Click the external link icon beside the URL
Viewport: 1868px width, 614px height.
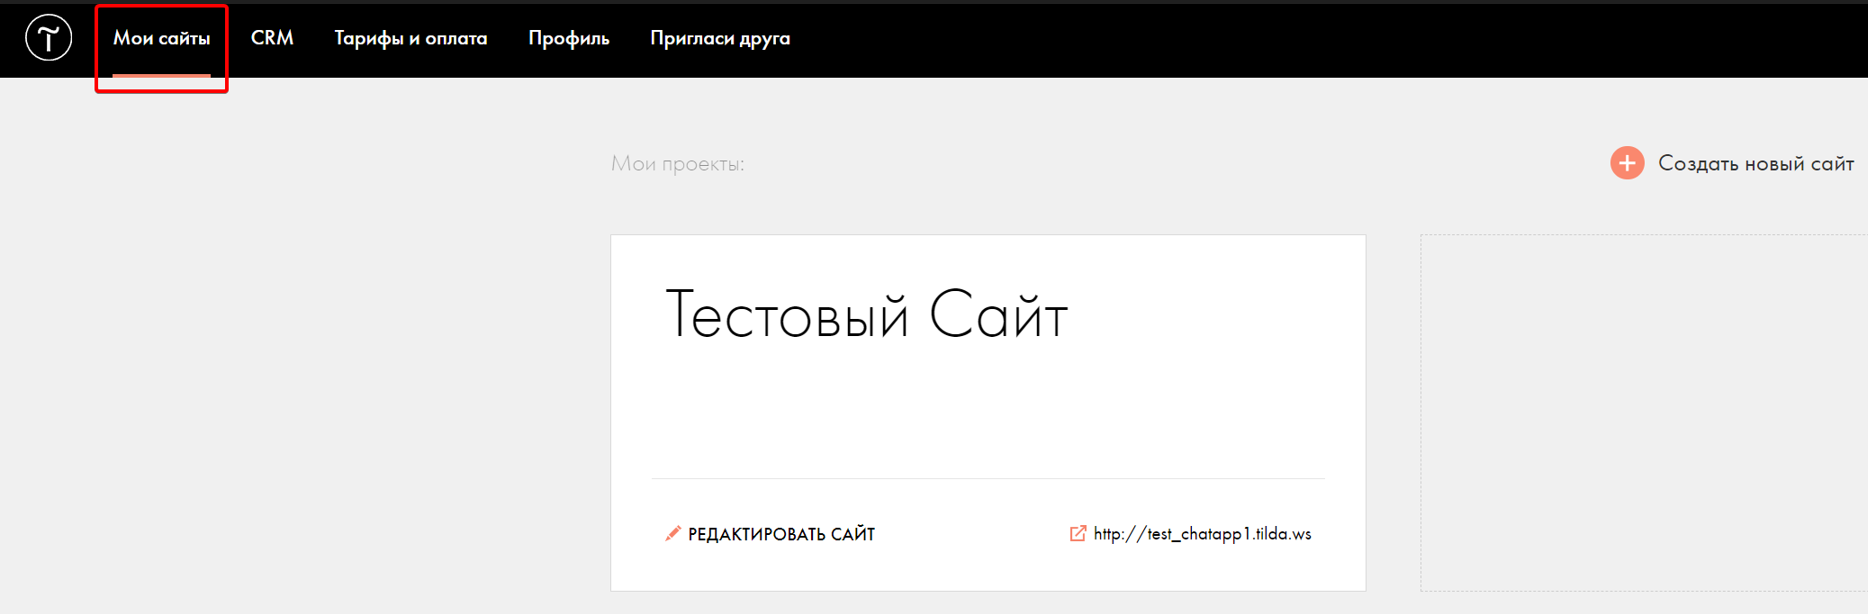[x=1077, y=534]
